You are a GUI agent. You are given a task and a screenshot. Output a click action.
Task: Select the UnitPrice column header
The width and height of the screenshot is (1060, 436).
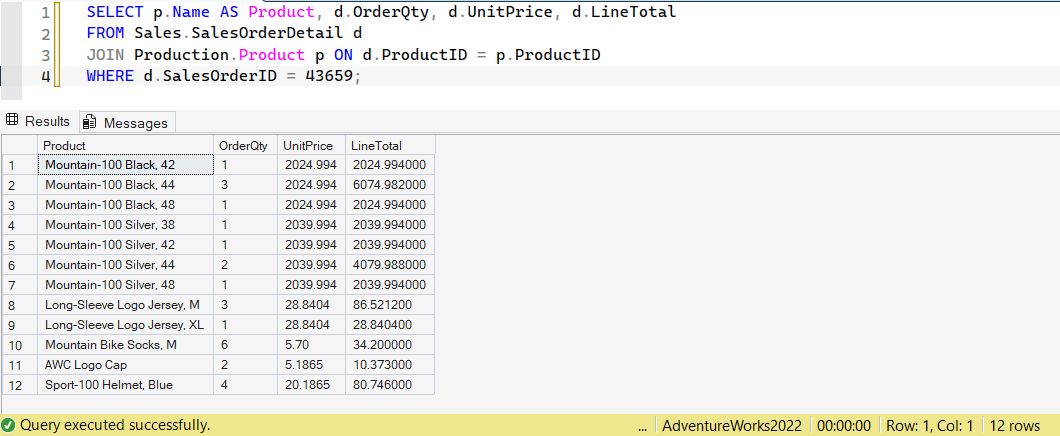pyautogui.click(x=311, y=145)
